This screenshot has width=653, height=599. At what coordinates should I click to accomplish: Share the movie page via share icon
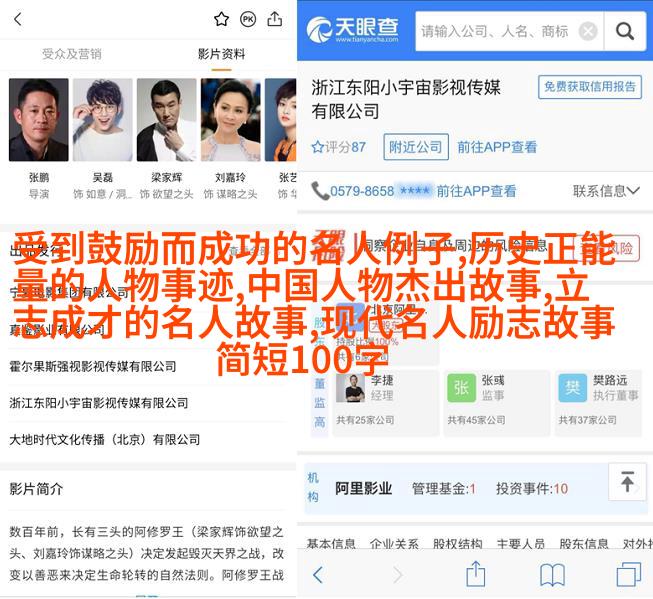tap(274, 19)
